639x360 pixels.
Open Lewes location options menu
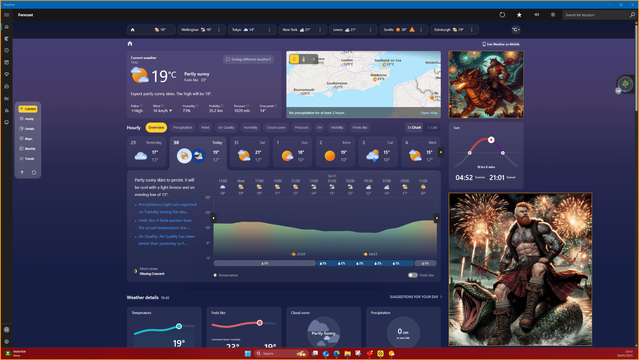[370, 30]
